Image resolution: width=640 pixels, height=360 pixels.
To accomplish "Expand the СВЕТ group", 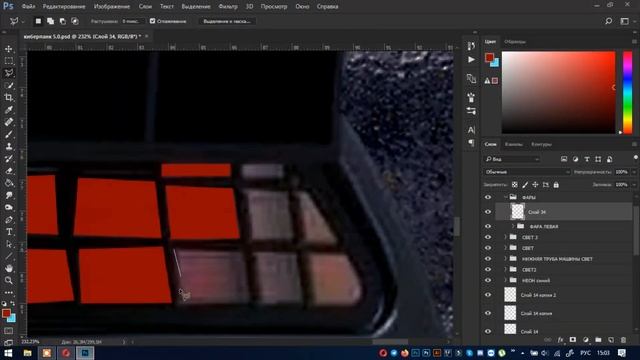I will 505,248.
